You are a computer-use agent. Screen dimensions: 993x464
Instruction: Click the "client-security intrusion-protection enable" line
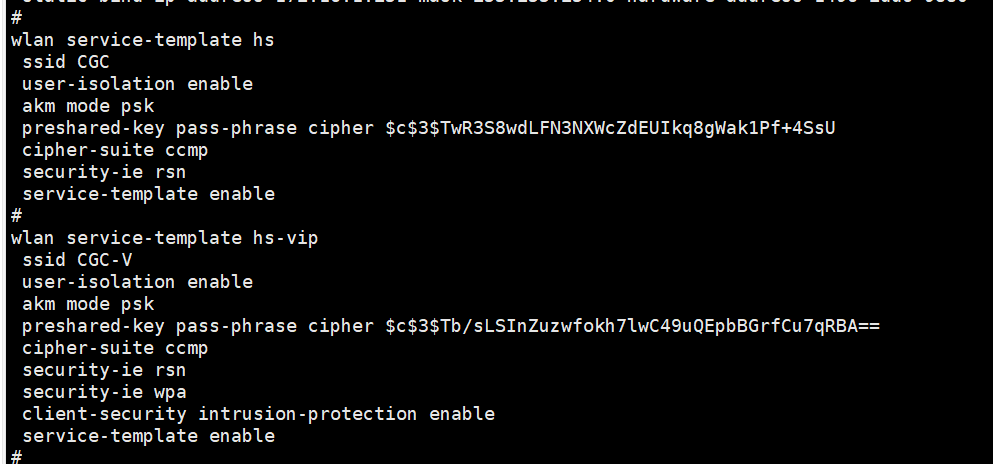[x=258, y=414]
